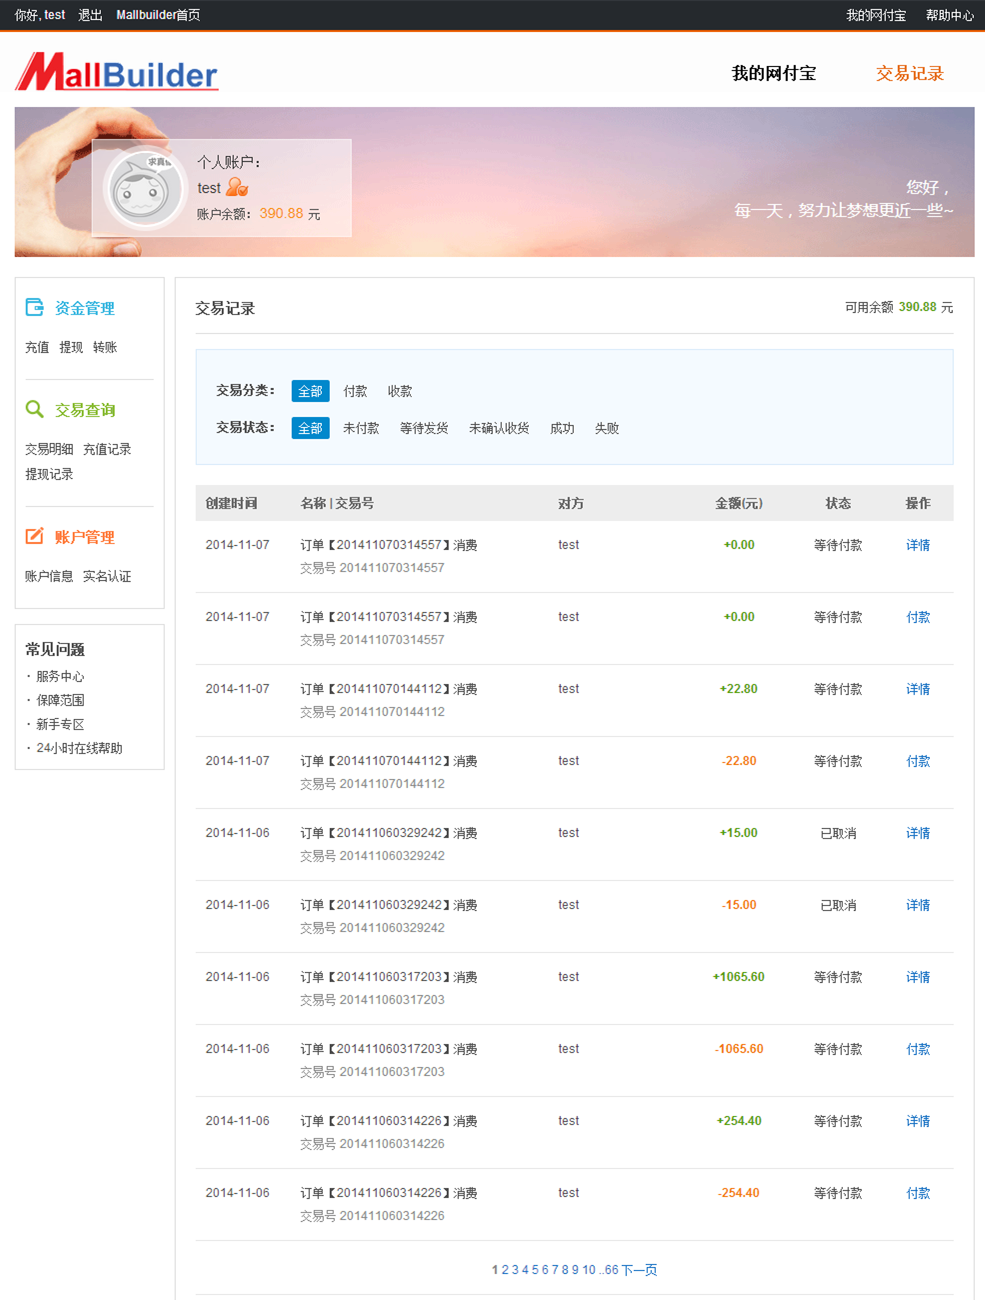Select 收款 transaction category filter

(400, 391)
